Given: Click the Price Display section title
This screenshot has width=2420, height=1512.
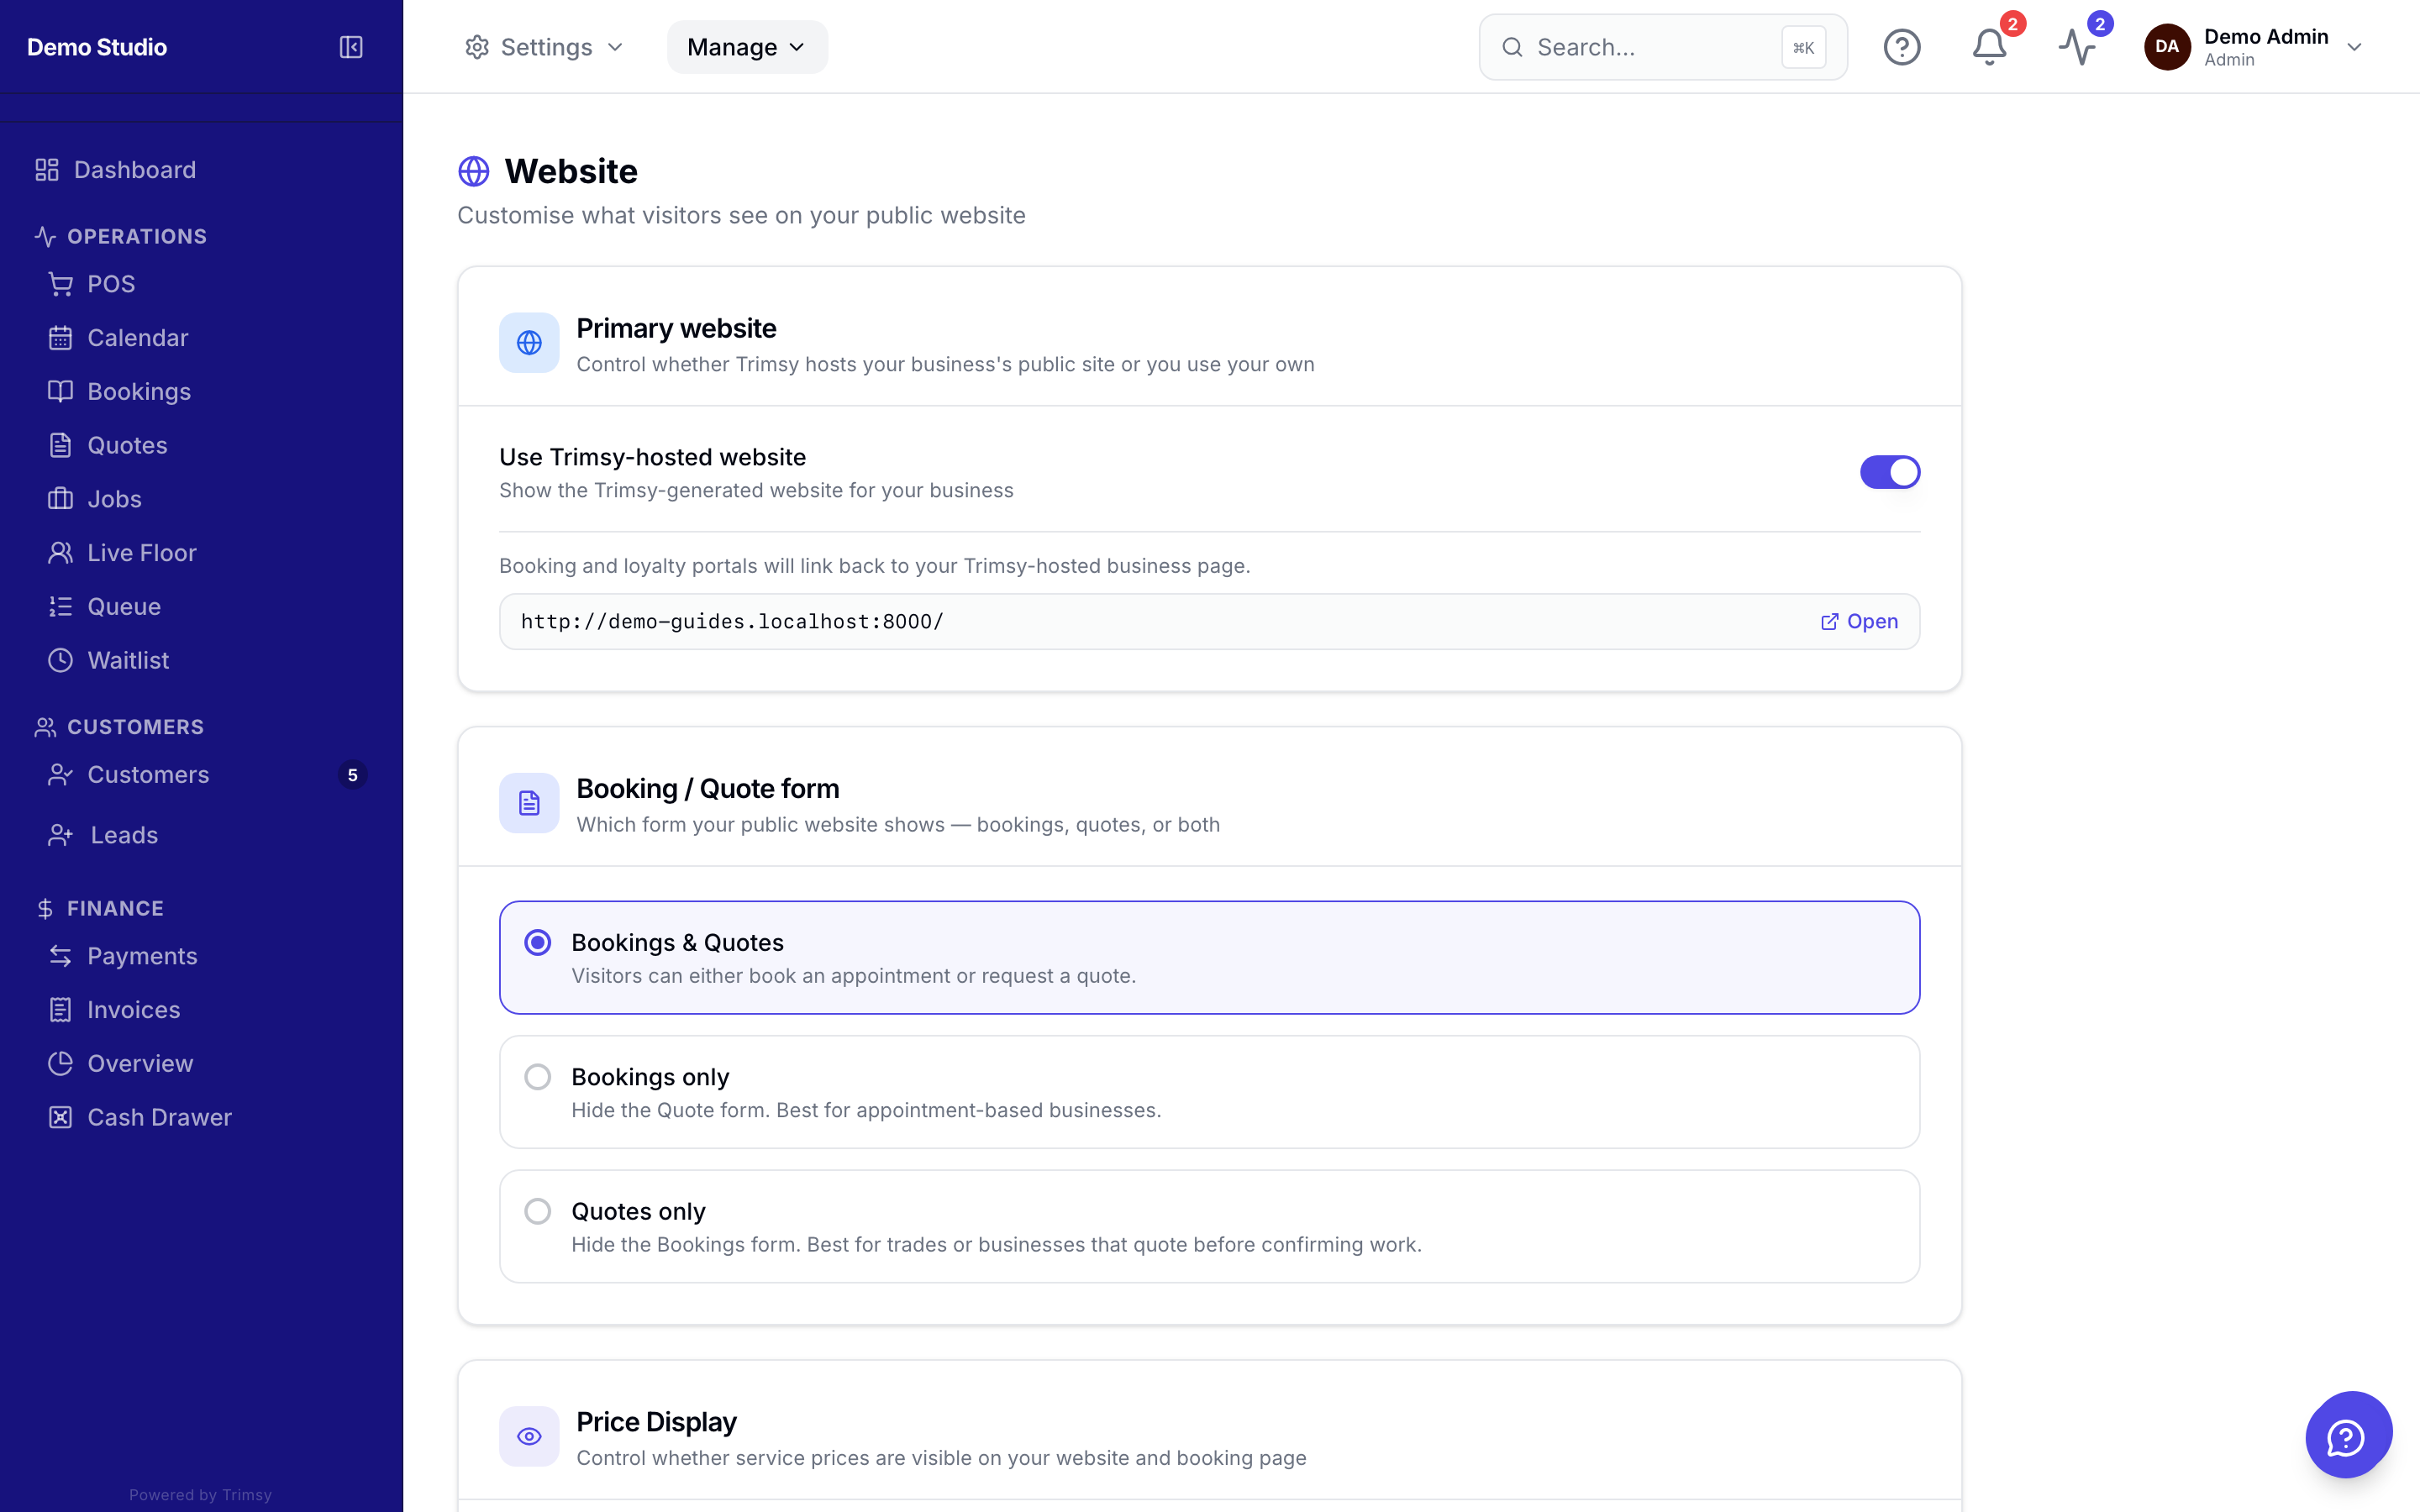Looking at the screenshot, I should [656, 1421].
